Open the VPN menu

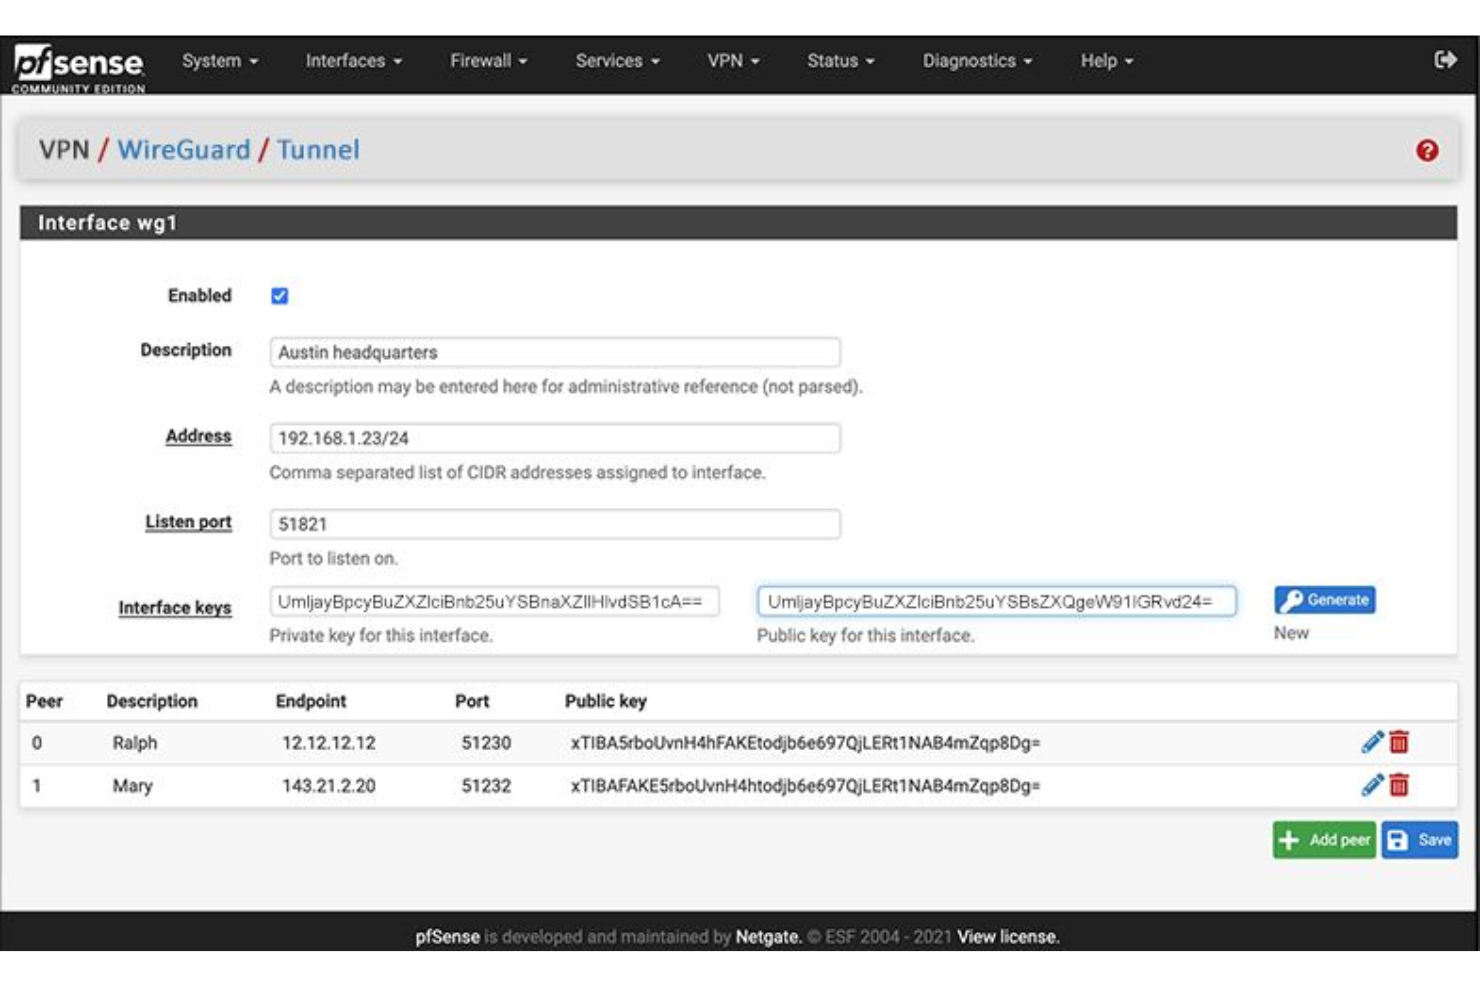tap(733, 61)
